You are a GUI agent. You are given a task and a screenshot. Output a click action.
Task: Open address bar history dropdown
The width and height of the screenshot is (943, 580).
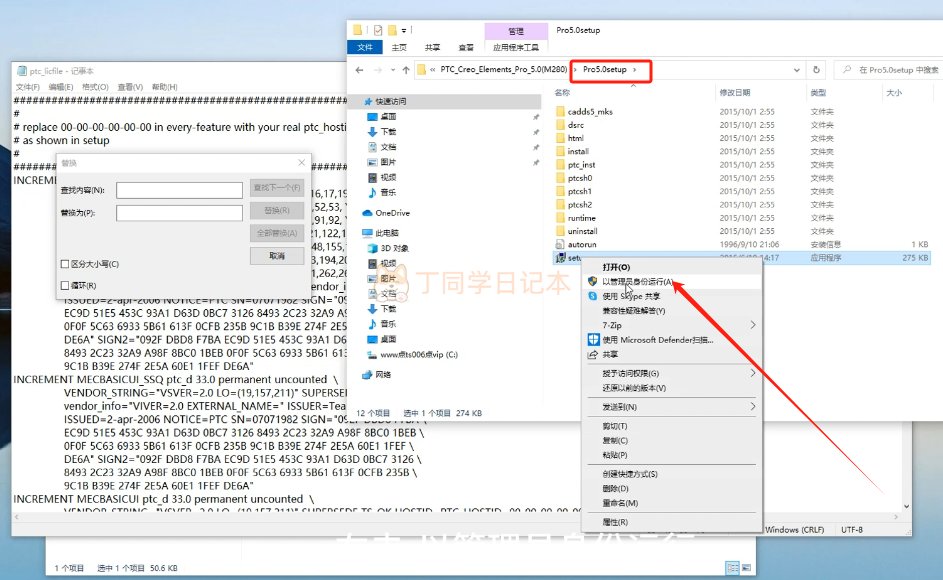coord(796,70)
